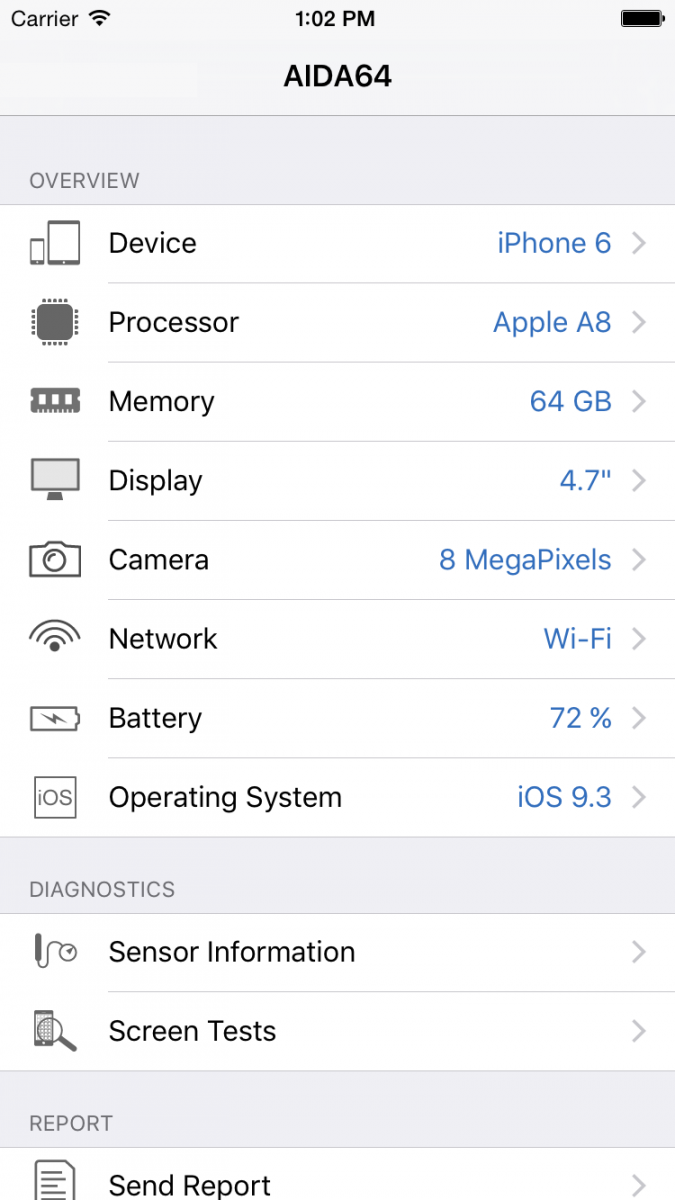Open the Operating System menu entry
Image resolution: width=675 pixels, height=1200 pixels.
(225, 797)
